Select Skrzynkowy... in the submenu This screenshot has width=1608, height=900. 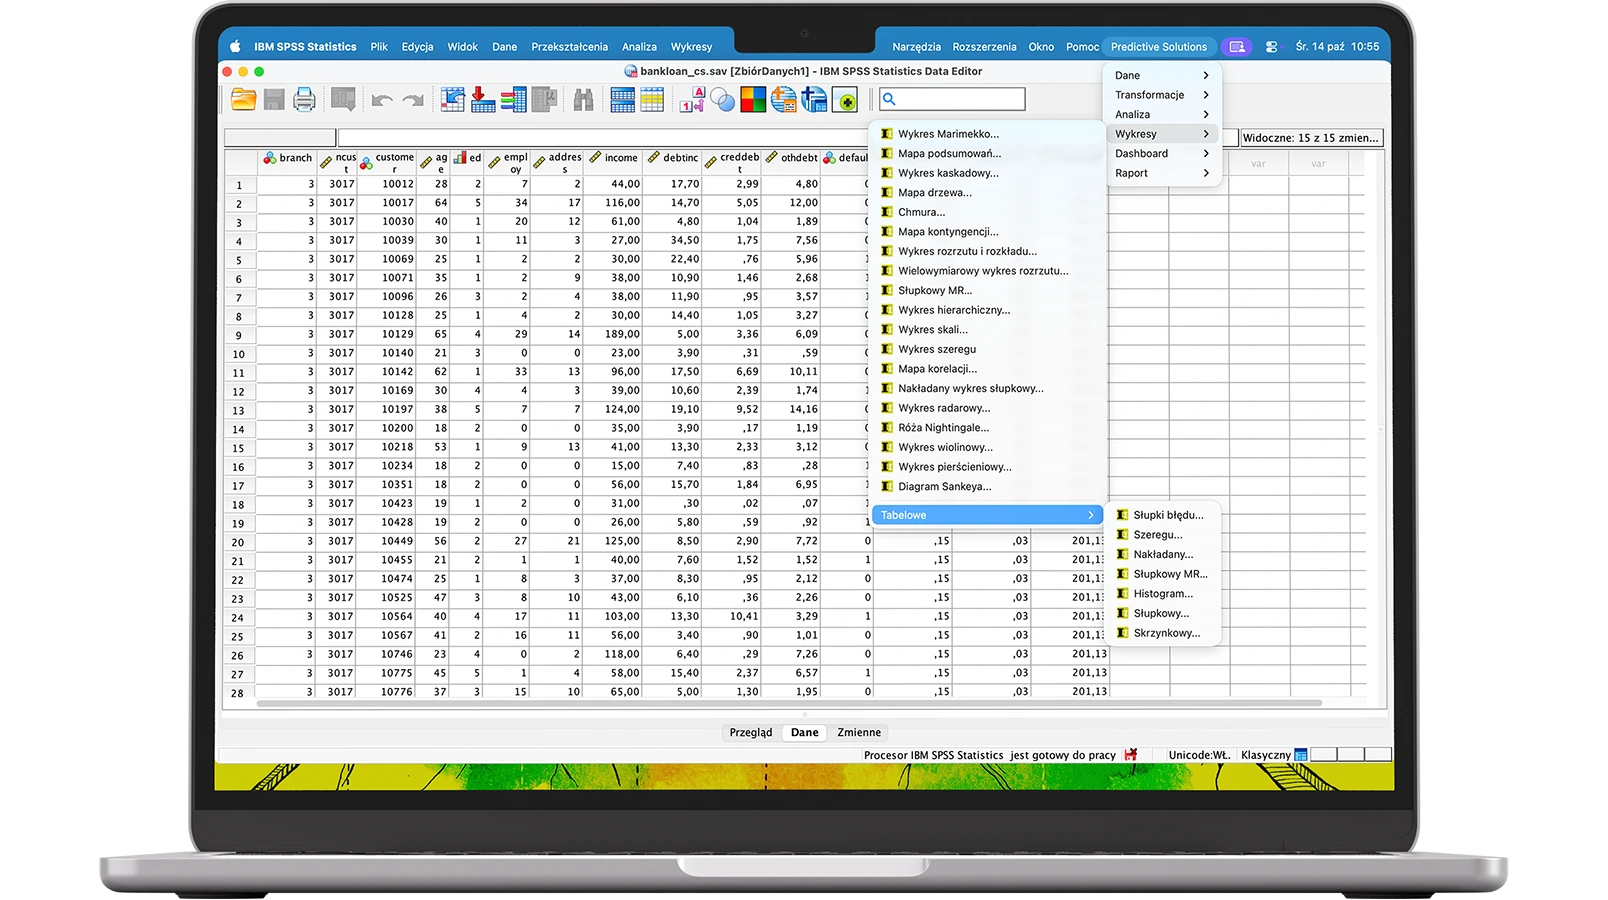(1166, 633)
